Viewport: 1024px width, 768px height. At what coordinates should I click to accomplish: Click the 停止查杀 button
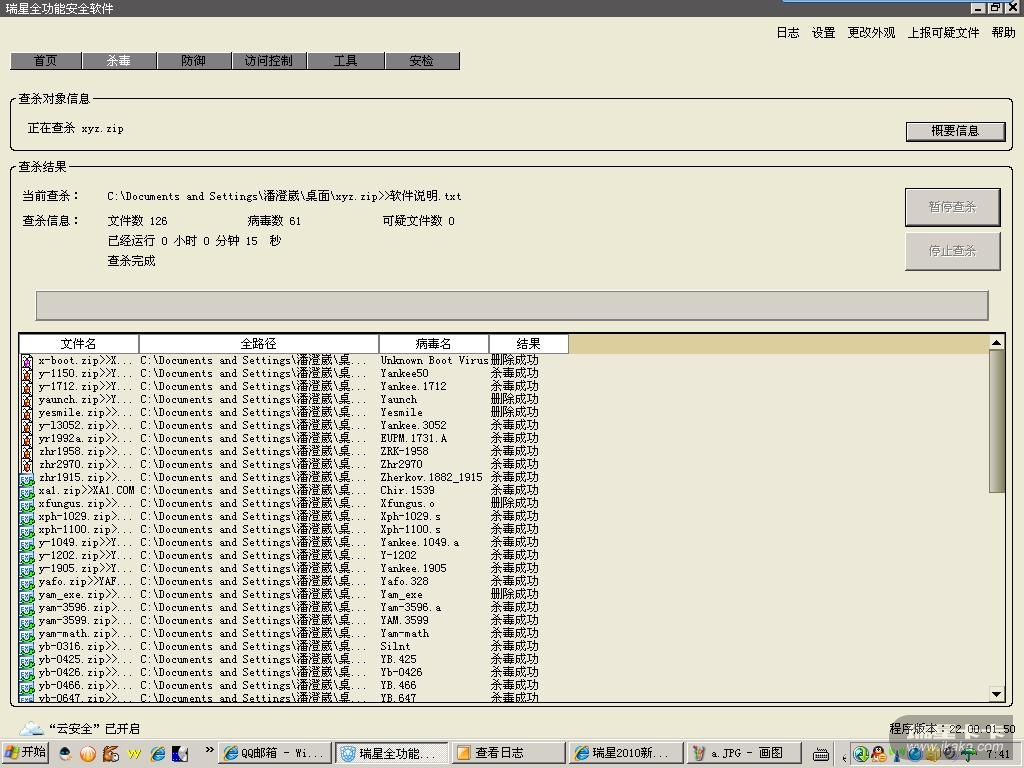point(952,251)
